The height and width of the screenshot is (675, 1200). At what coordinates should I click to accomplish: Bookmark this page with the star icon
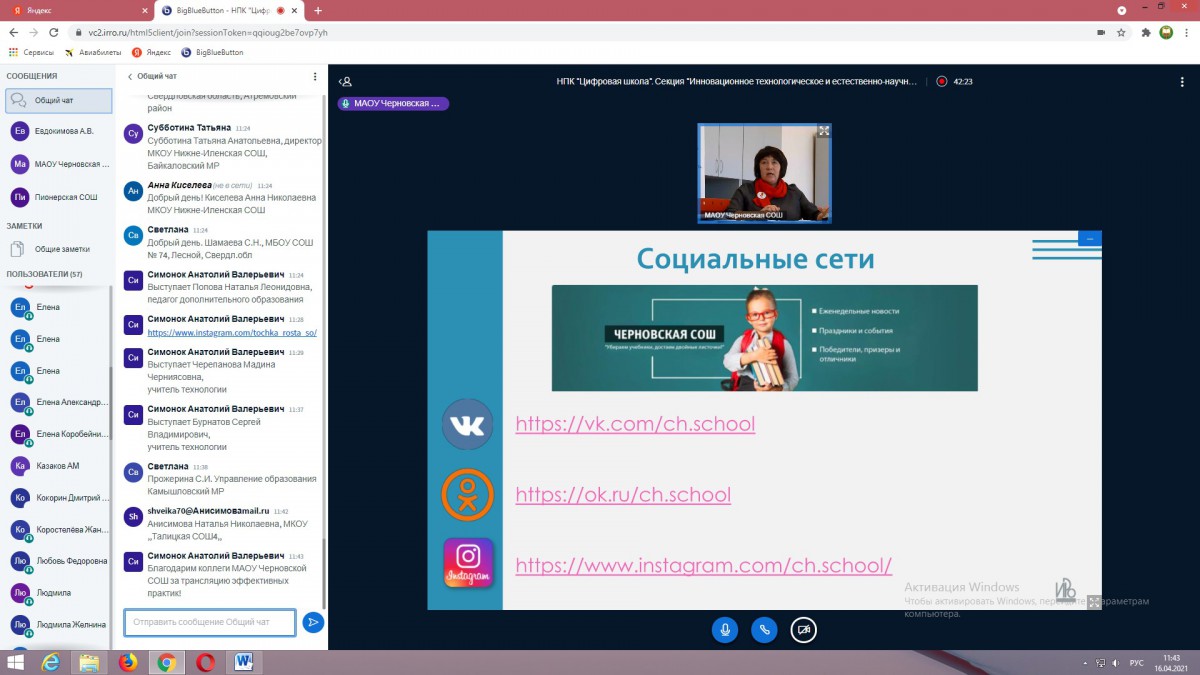tap(1121, 32)
